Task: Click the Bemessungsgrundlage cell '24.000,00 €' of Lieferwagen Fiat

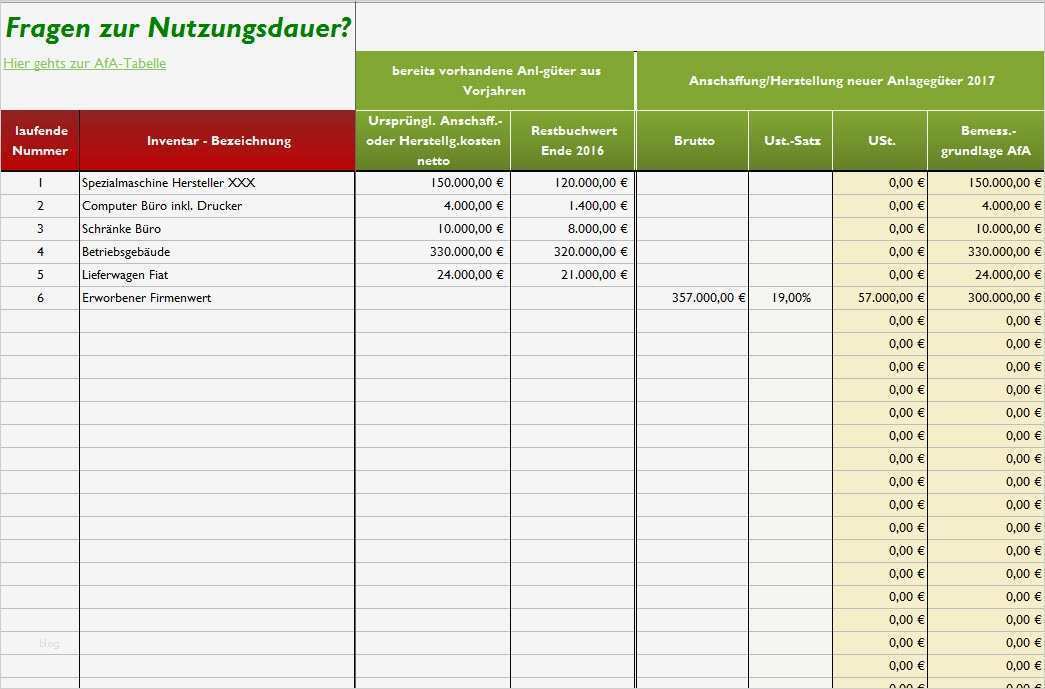Action: coord(986,275)
